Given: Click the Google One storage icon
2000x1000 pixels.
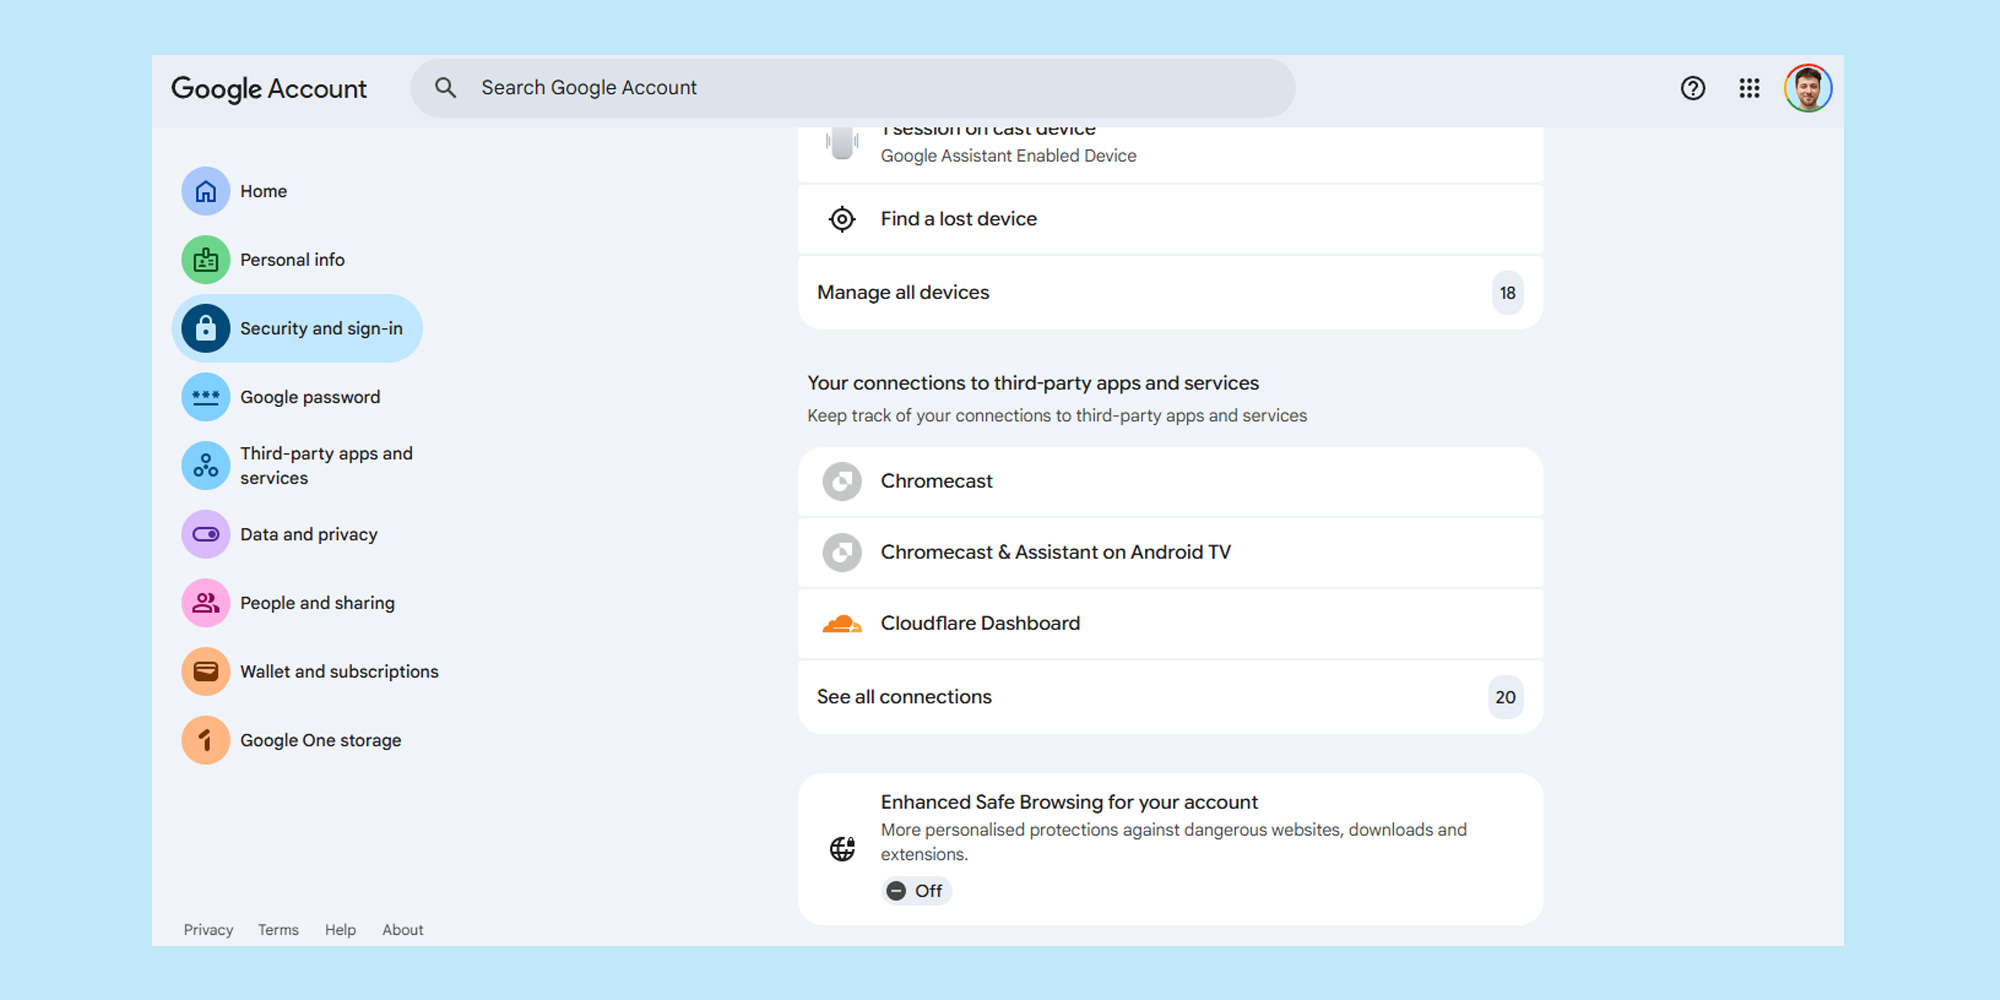Looking at the screenshot, I should coord(206,740).
